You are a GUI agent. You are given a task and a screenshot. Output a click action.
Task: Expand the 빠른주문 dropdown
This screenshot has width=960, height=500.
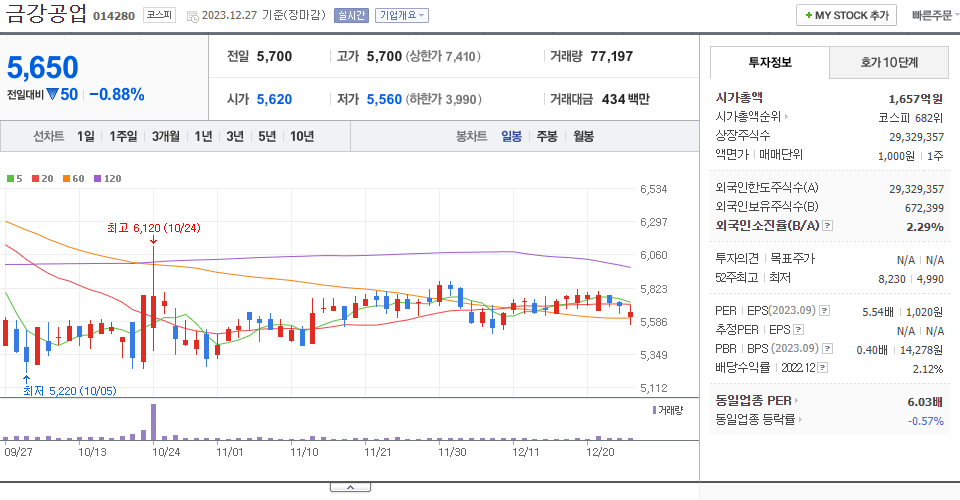coord(935,15)
